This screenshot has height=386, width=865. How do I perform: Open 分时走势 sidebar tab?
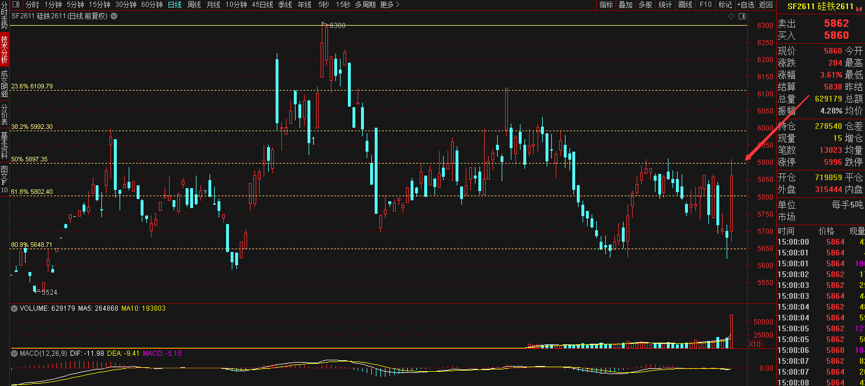[4, 16]
